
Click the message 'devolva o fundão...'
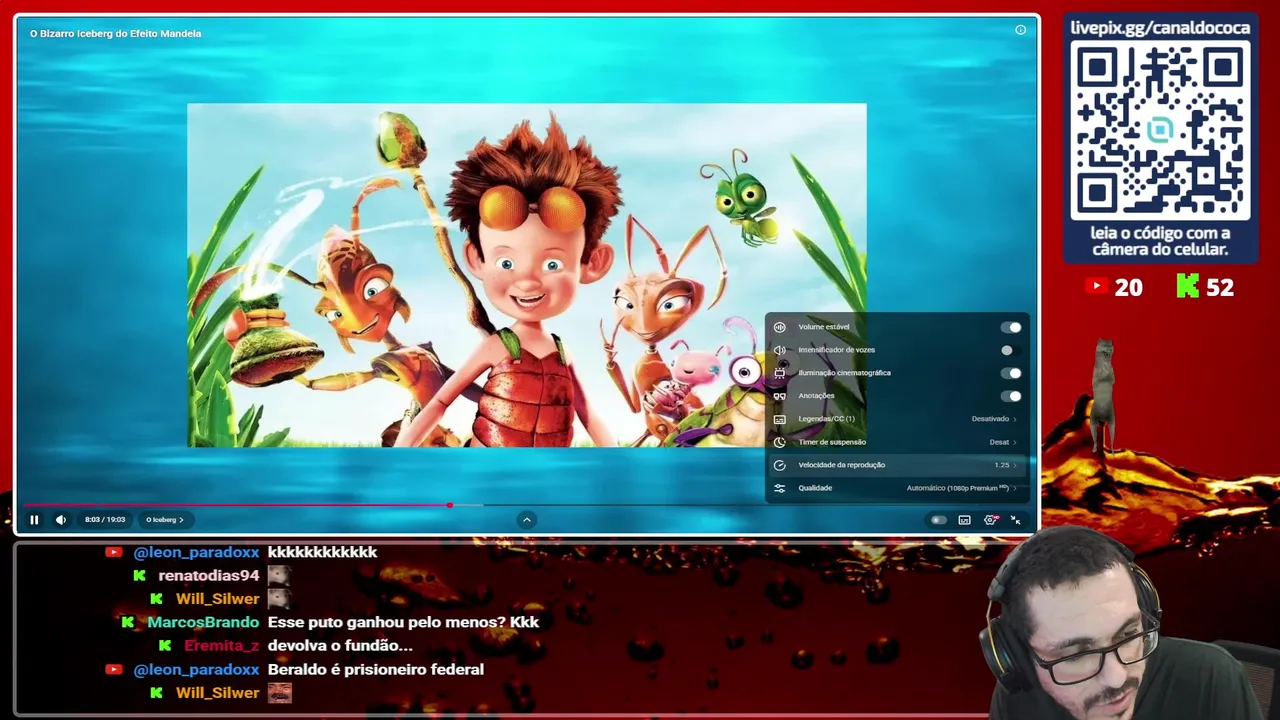[340, 646]
